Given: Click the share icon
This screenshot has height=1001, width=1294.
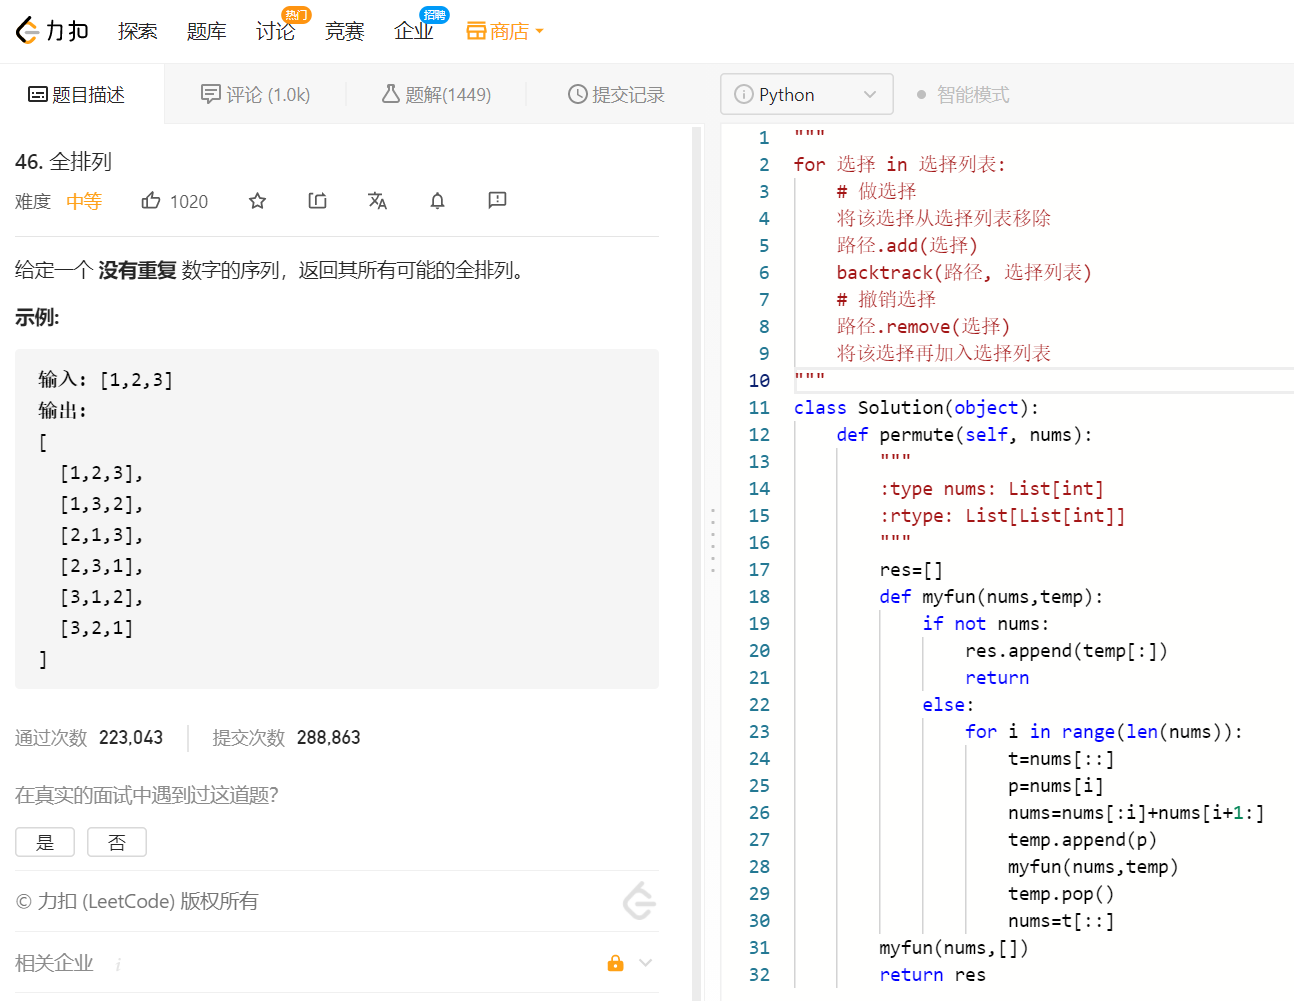Looking at the screenshot, I should click(x=317, y=201).
